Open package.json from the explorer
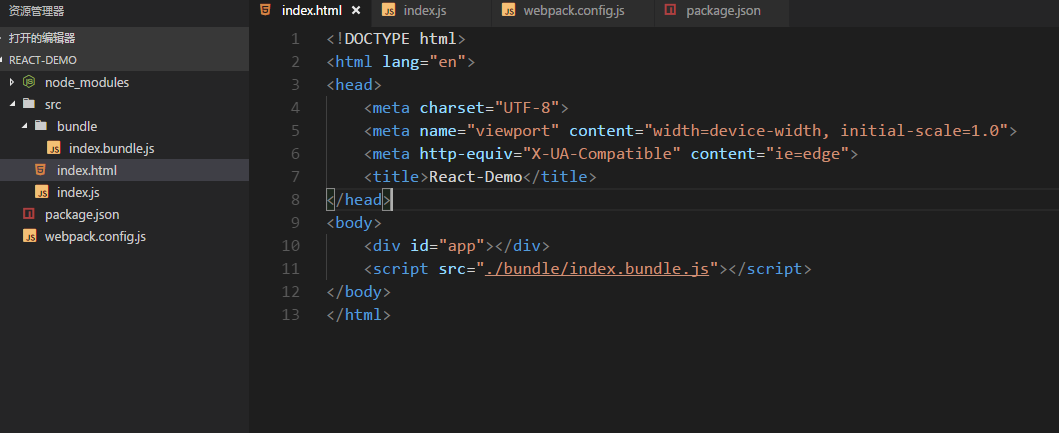The height and width of the screenshot is (433, 1059). tap(82, 215)
